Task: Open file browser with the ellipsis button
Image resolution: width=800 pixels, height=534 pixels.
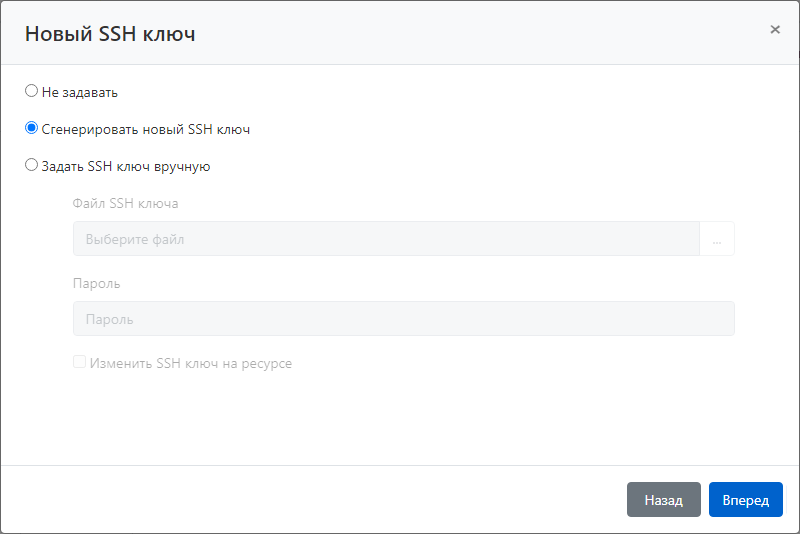Action: pyautogui.click(x=717, y=239)
